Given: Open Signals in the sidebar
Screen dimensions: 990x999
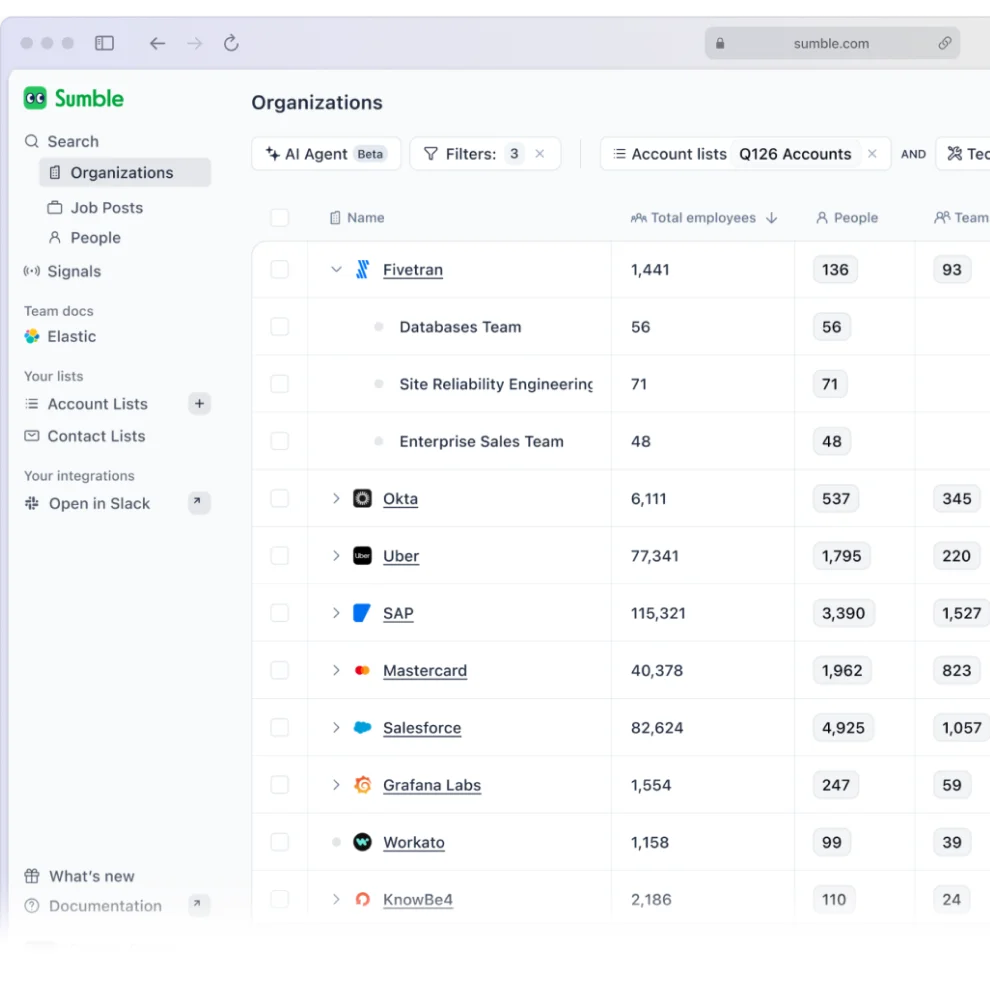Looking at the screenshot, I should pyautogui.click(x=62, y=271).
